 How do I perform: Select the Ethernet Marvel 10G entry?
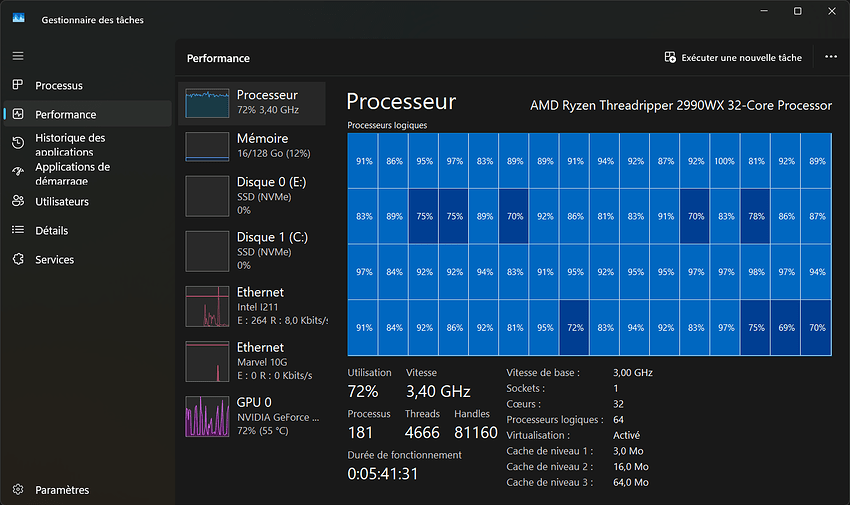pyautogui.click(x=252, y=361)
